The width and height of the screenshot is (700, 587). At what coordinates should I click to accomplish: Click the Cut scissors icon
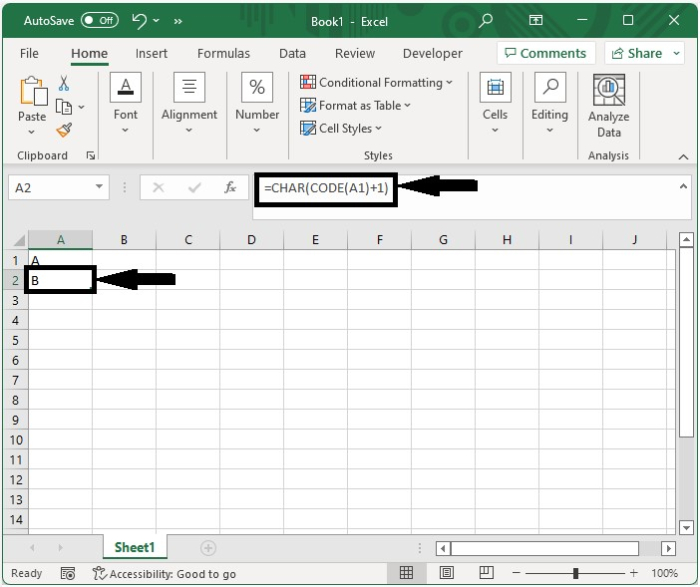[64, 83]
